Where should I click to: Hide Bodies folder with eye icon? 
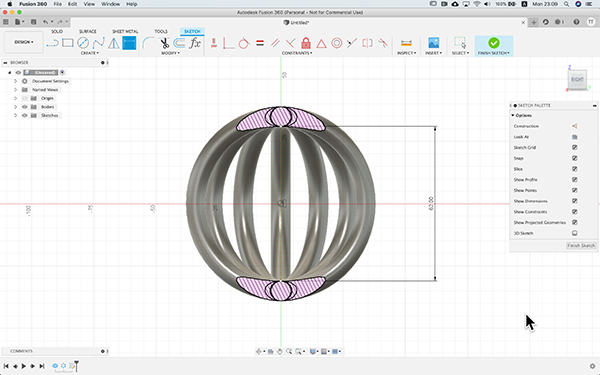click(25, 107)
